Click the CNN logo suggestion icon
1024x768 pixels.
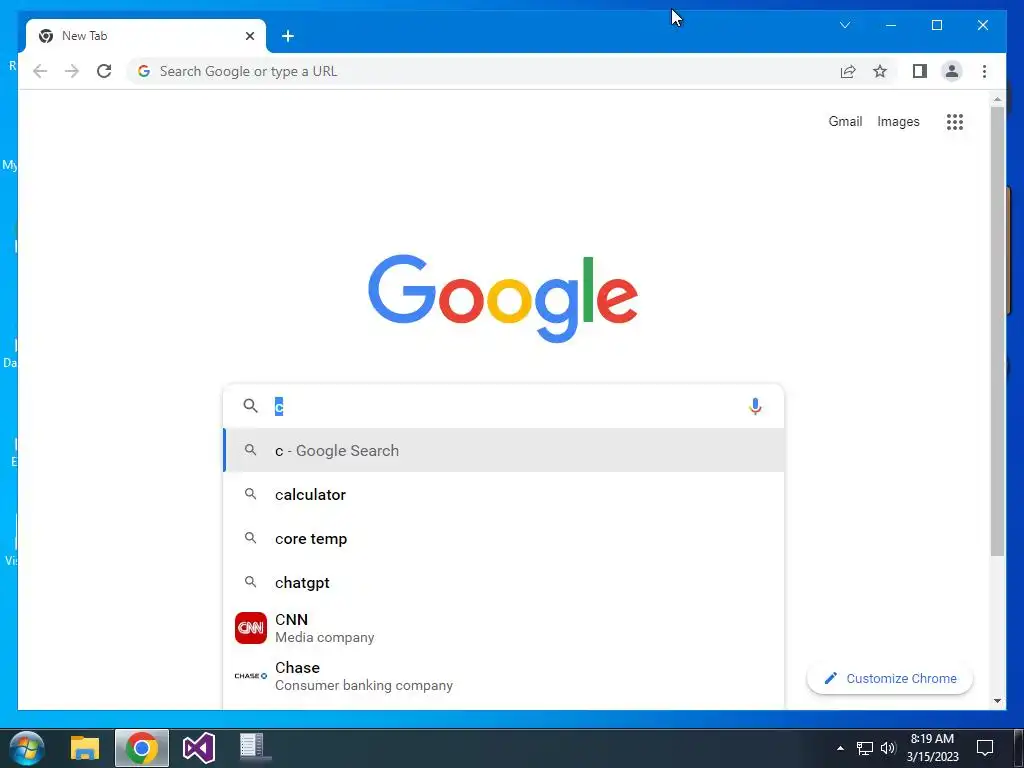point(251,628)
